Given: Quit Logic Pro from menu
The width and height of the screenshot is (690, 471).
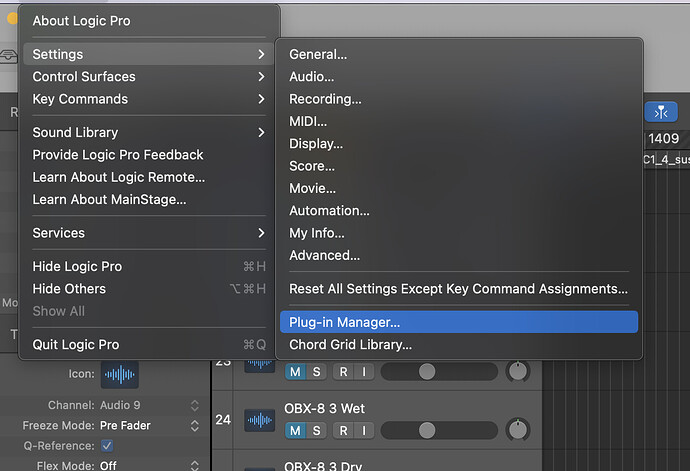Looking at the screenshot, I should click(x=149, y=344).
